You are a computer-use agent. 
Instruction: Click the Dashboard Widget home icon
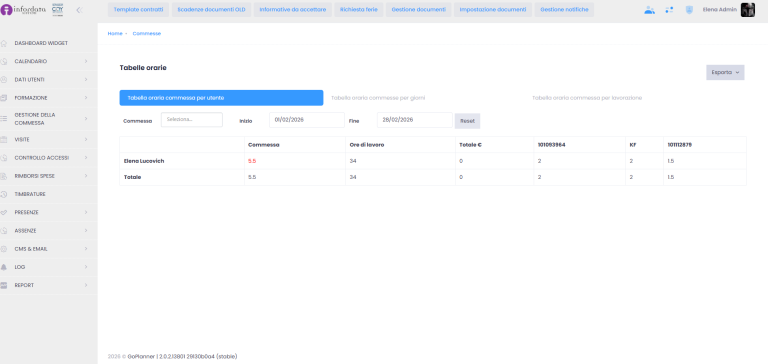point(4,43)
